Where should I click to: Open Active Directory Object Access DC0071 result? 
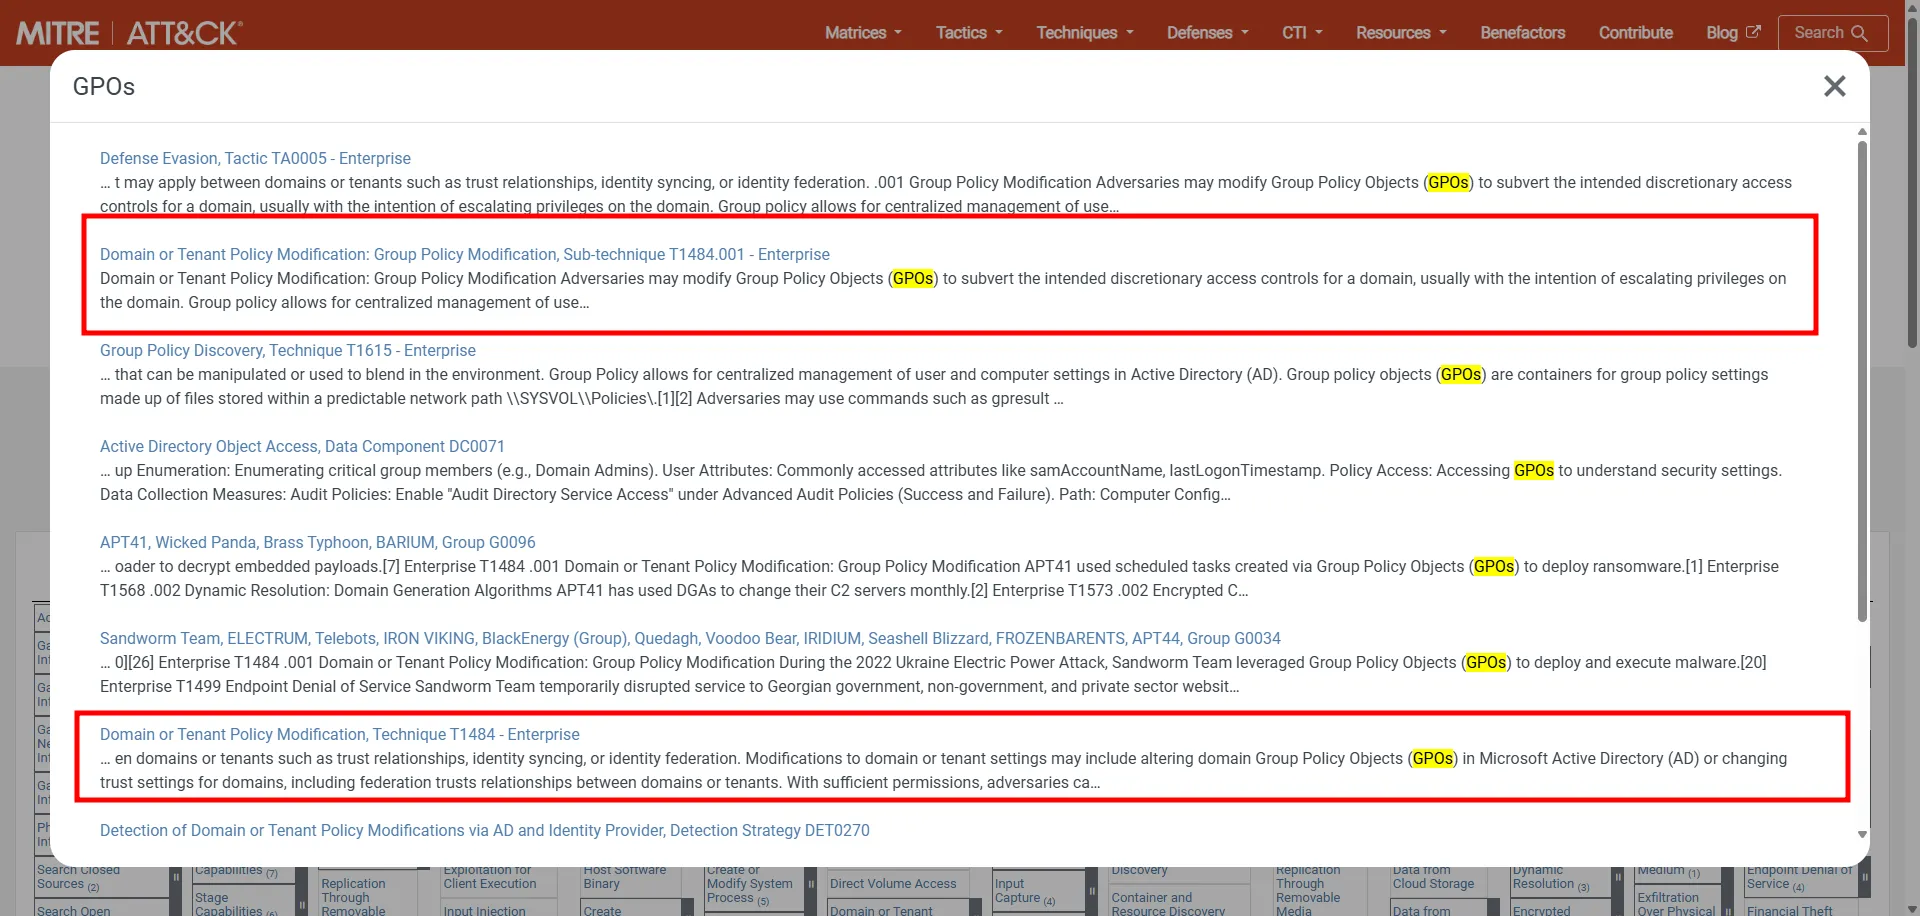302,446
